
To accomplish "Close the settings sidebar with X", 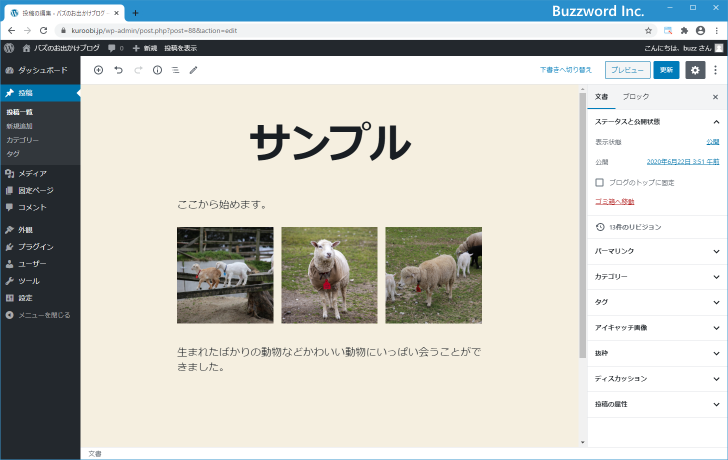I will point(715,97).
